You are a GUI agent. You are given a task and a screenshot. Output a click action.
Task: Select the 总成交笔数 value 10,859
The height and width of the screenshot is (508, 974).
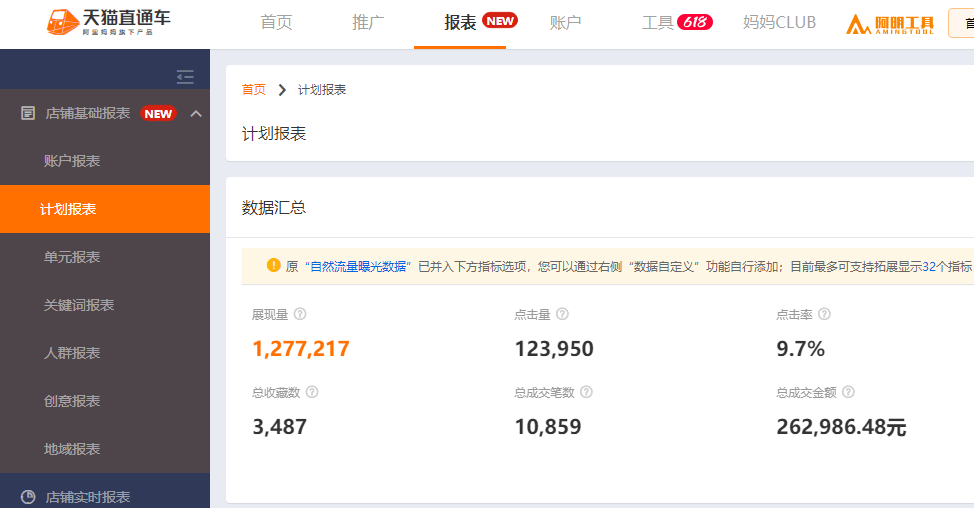[x=548, y=427]
